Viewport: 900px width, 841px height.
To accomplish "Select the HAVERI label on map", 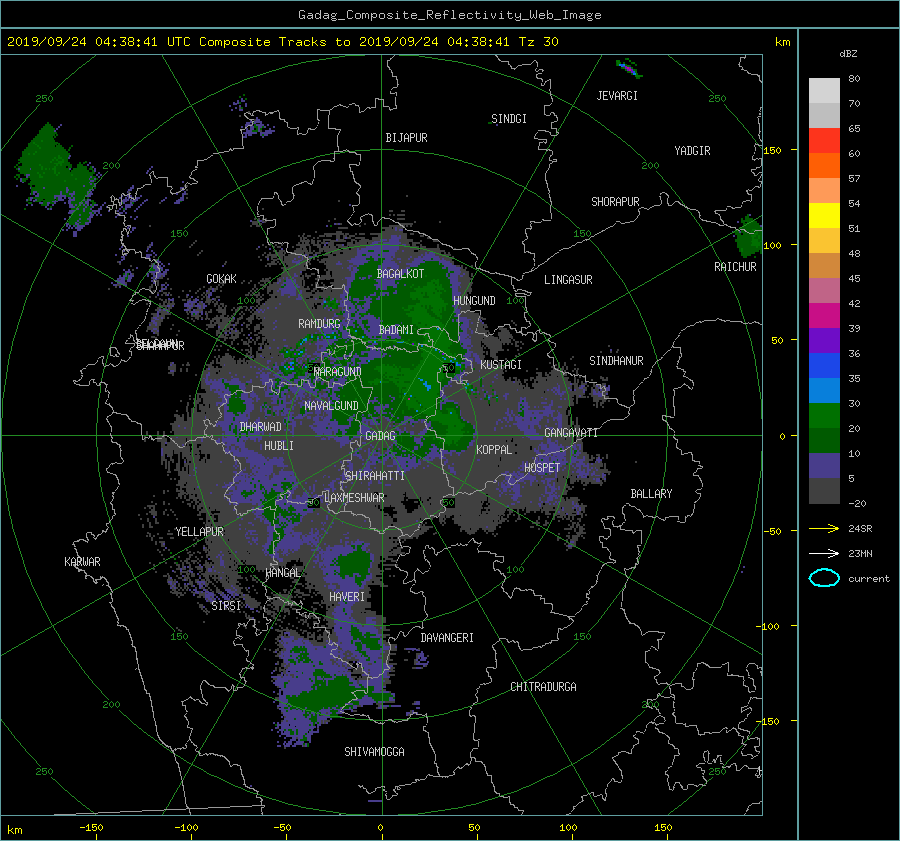I will pos(347,596).
